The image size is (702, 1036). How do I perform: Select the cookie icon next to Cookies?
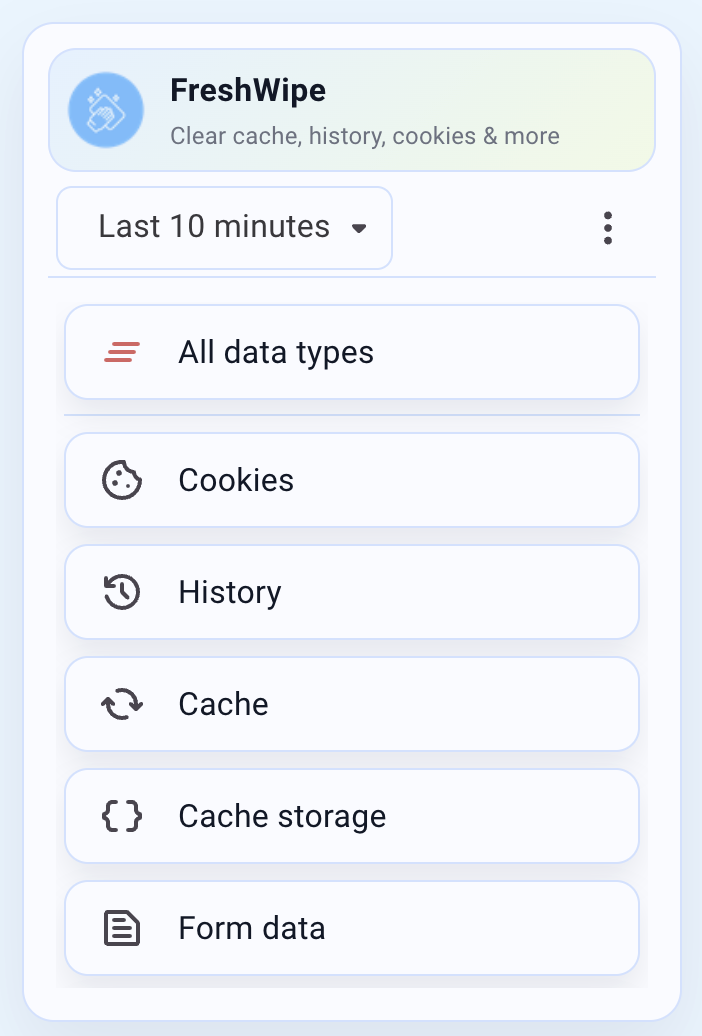[x=121, y=480]
